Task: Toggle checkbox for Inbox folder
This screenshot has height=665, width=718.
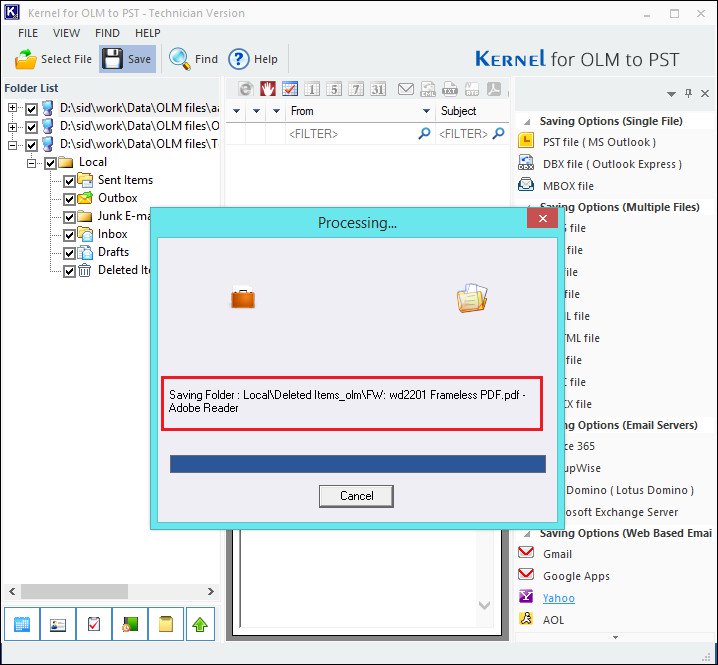Action: (x=69, y=235)
